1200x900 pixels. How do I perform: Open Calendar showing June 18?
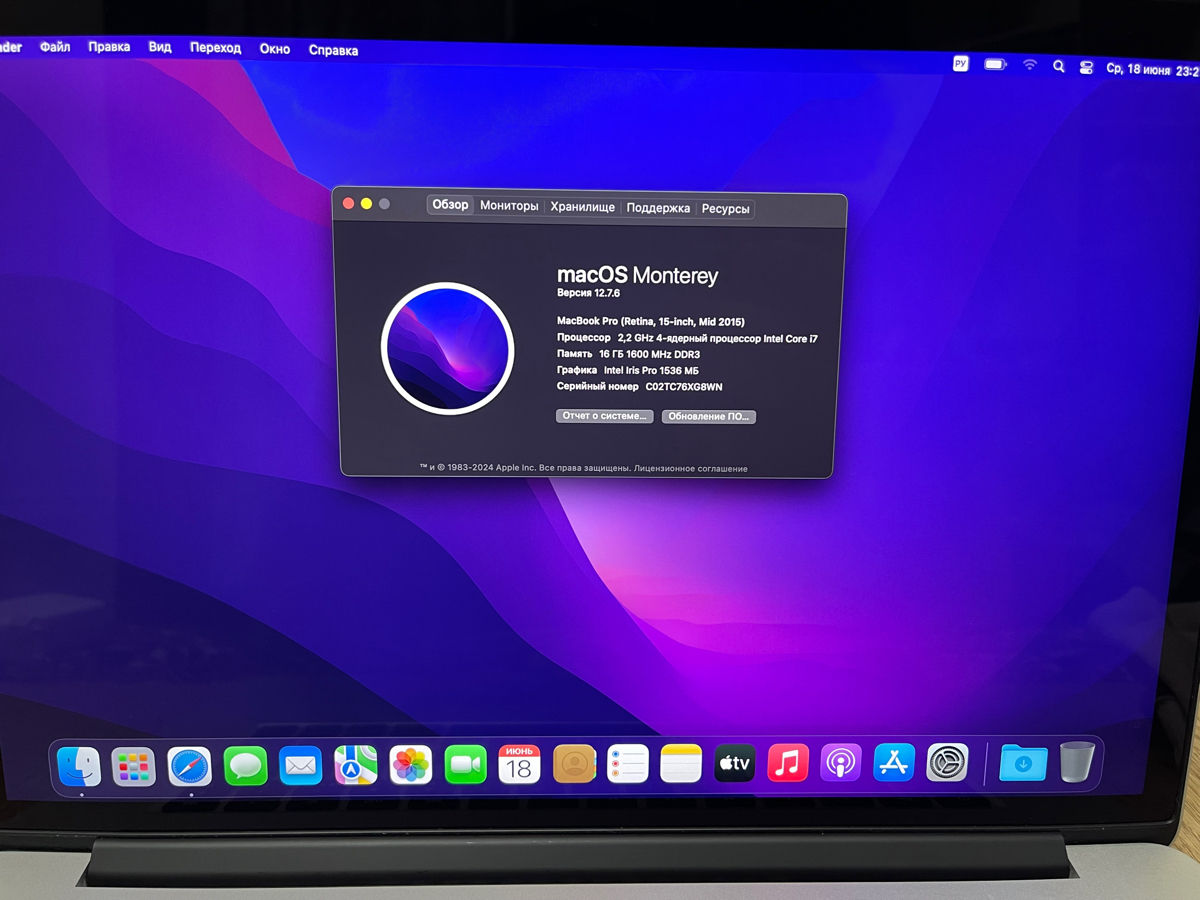tap(519, 764)
